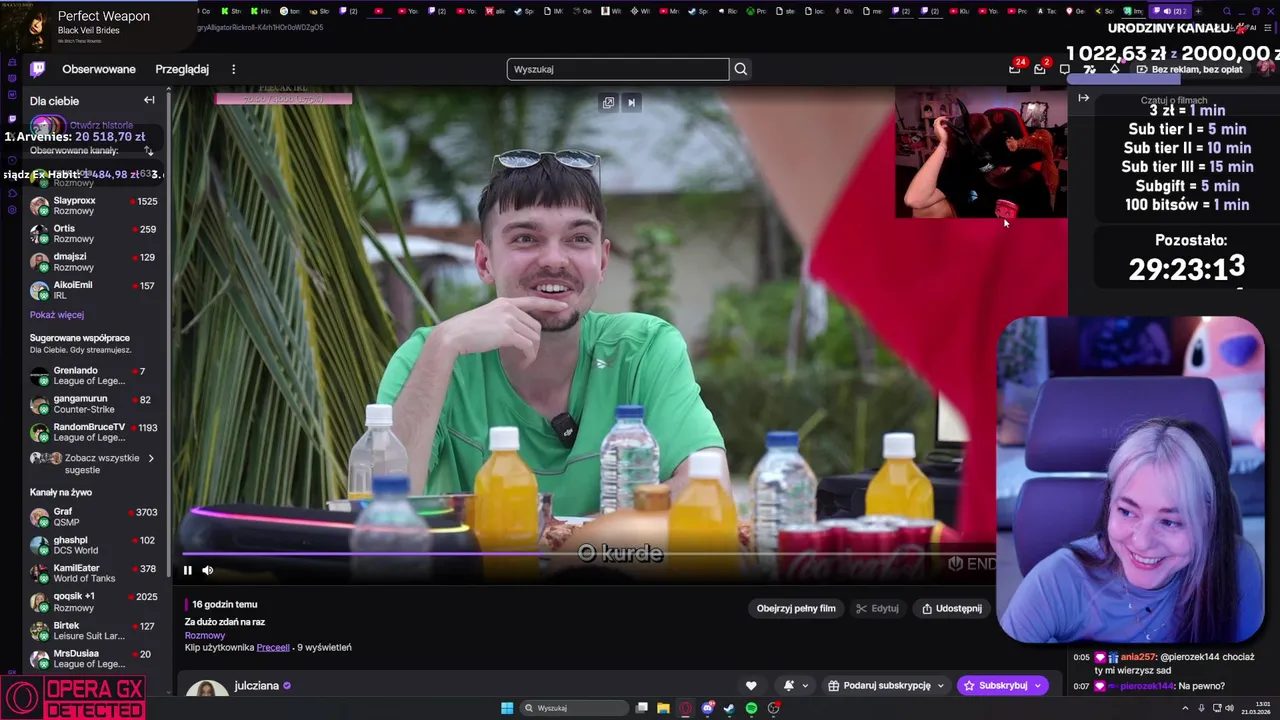Viewport: 1280px width, 720px height.
Task: Click the Subskrybuj button
Action: click(1003, 685)
